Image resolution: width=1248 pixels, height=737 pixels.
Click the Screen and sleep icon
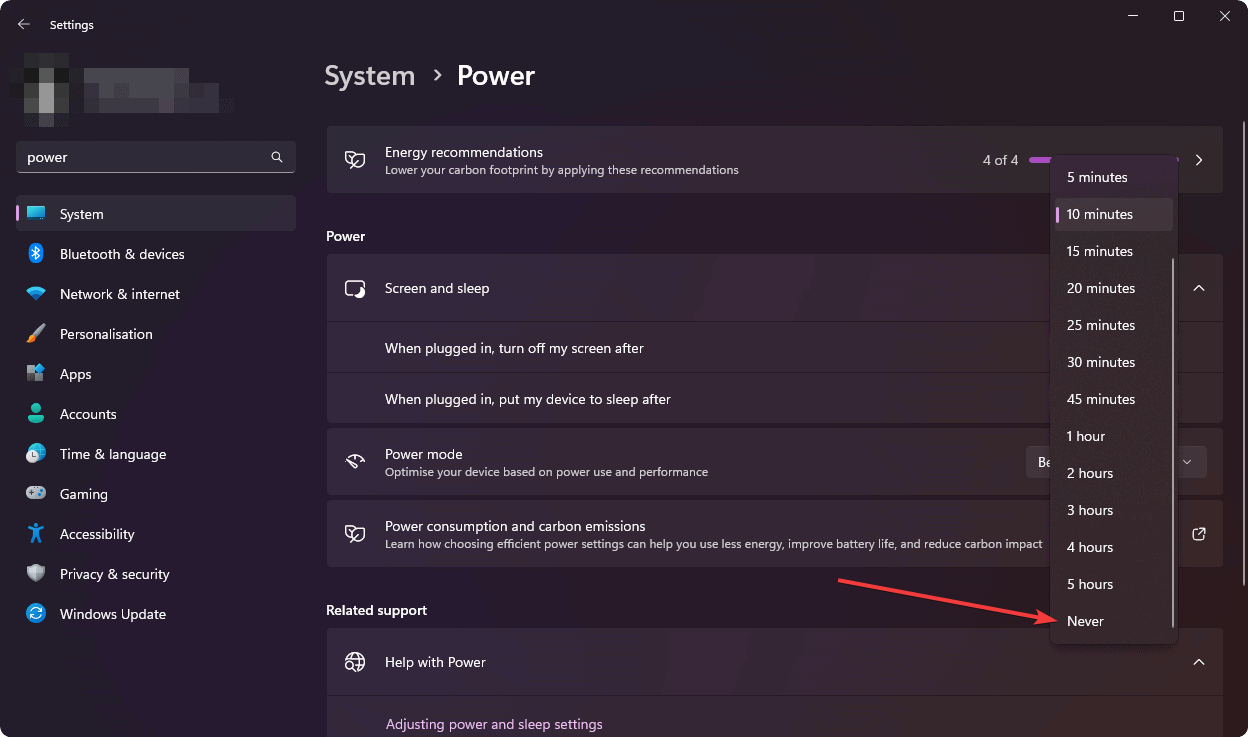355,288
